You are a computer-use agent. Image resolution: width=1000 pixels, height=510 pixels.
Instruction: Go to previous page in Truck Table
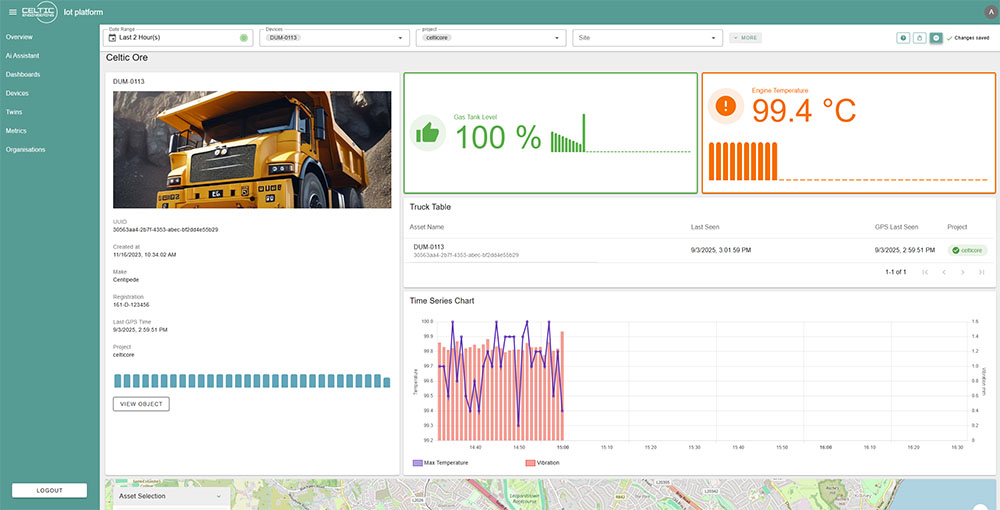tap(944, 272)
